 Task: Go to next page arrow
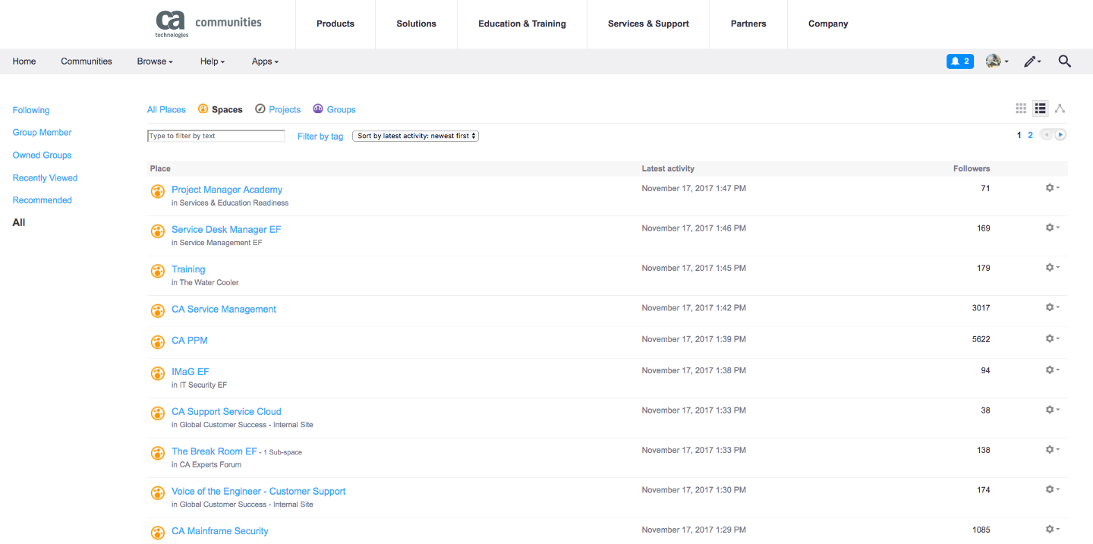(x=1060, y=135)
